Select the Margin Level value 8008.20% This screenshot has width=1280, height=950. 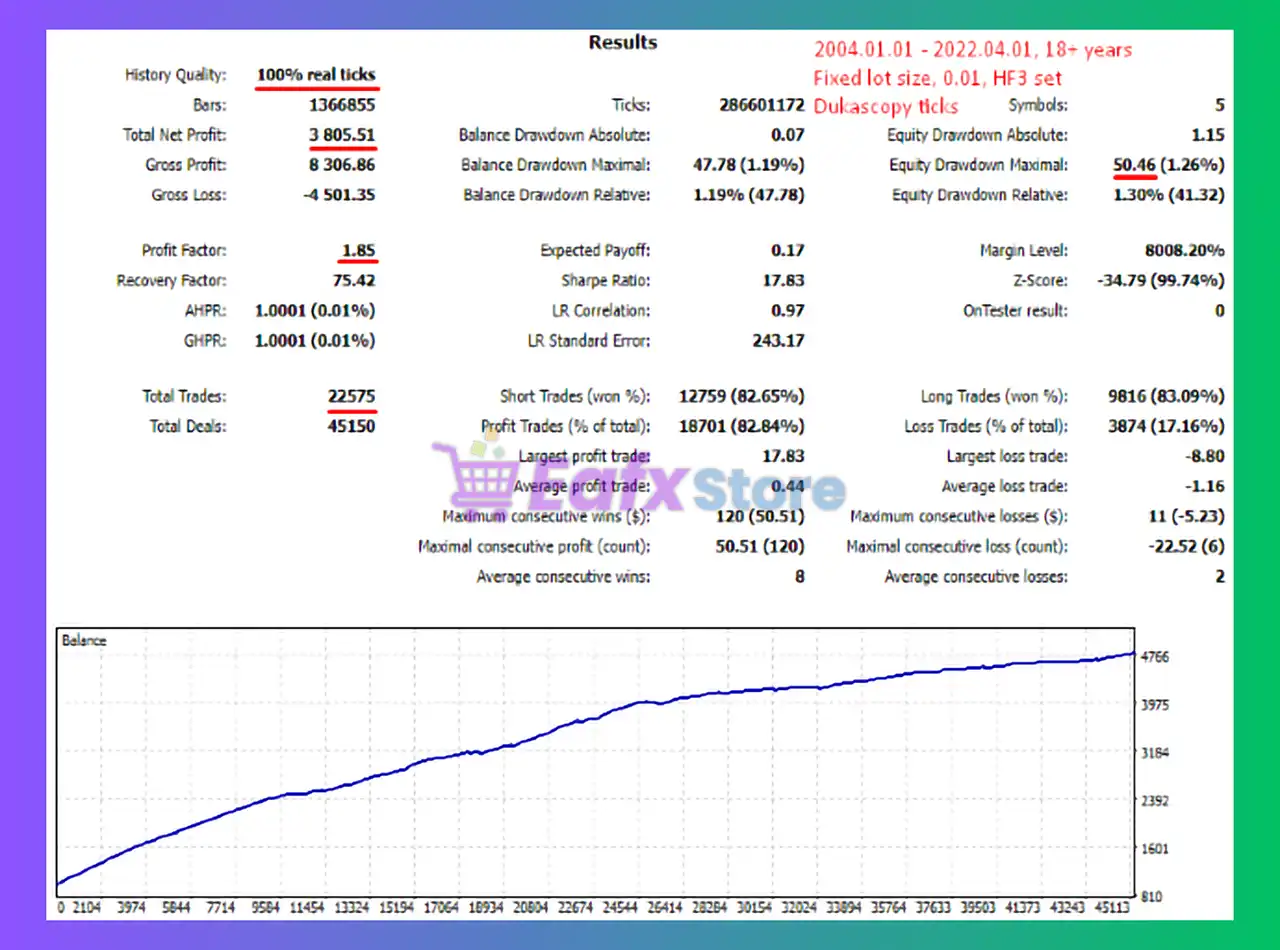click(x=1185, y=251)
